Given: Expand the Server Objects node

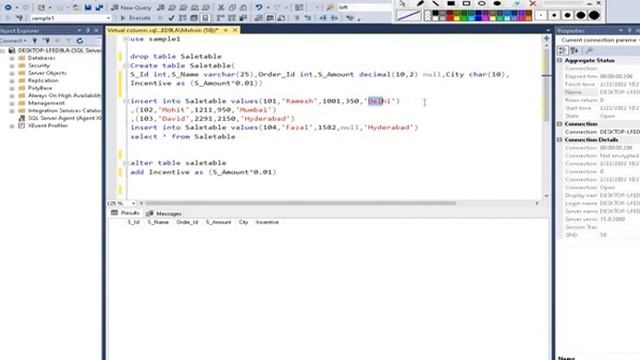Looking at the screenshot, I should tap(12, 73).
